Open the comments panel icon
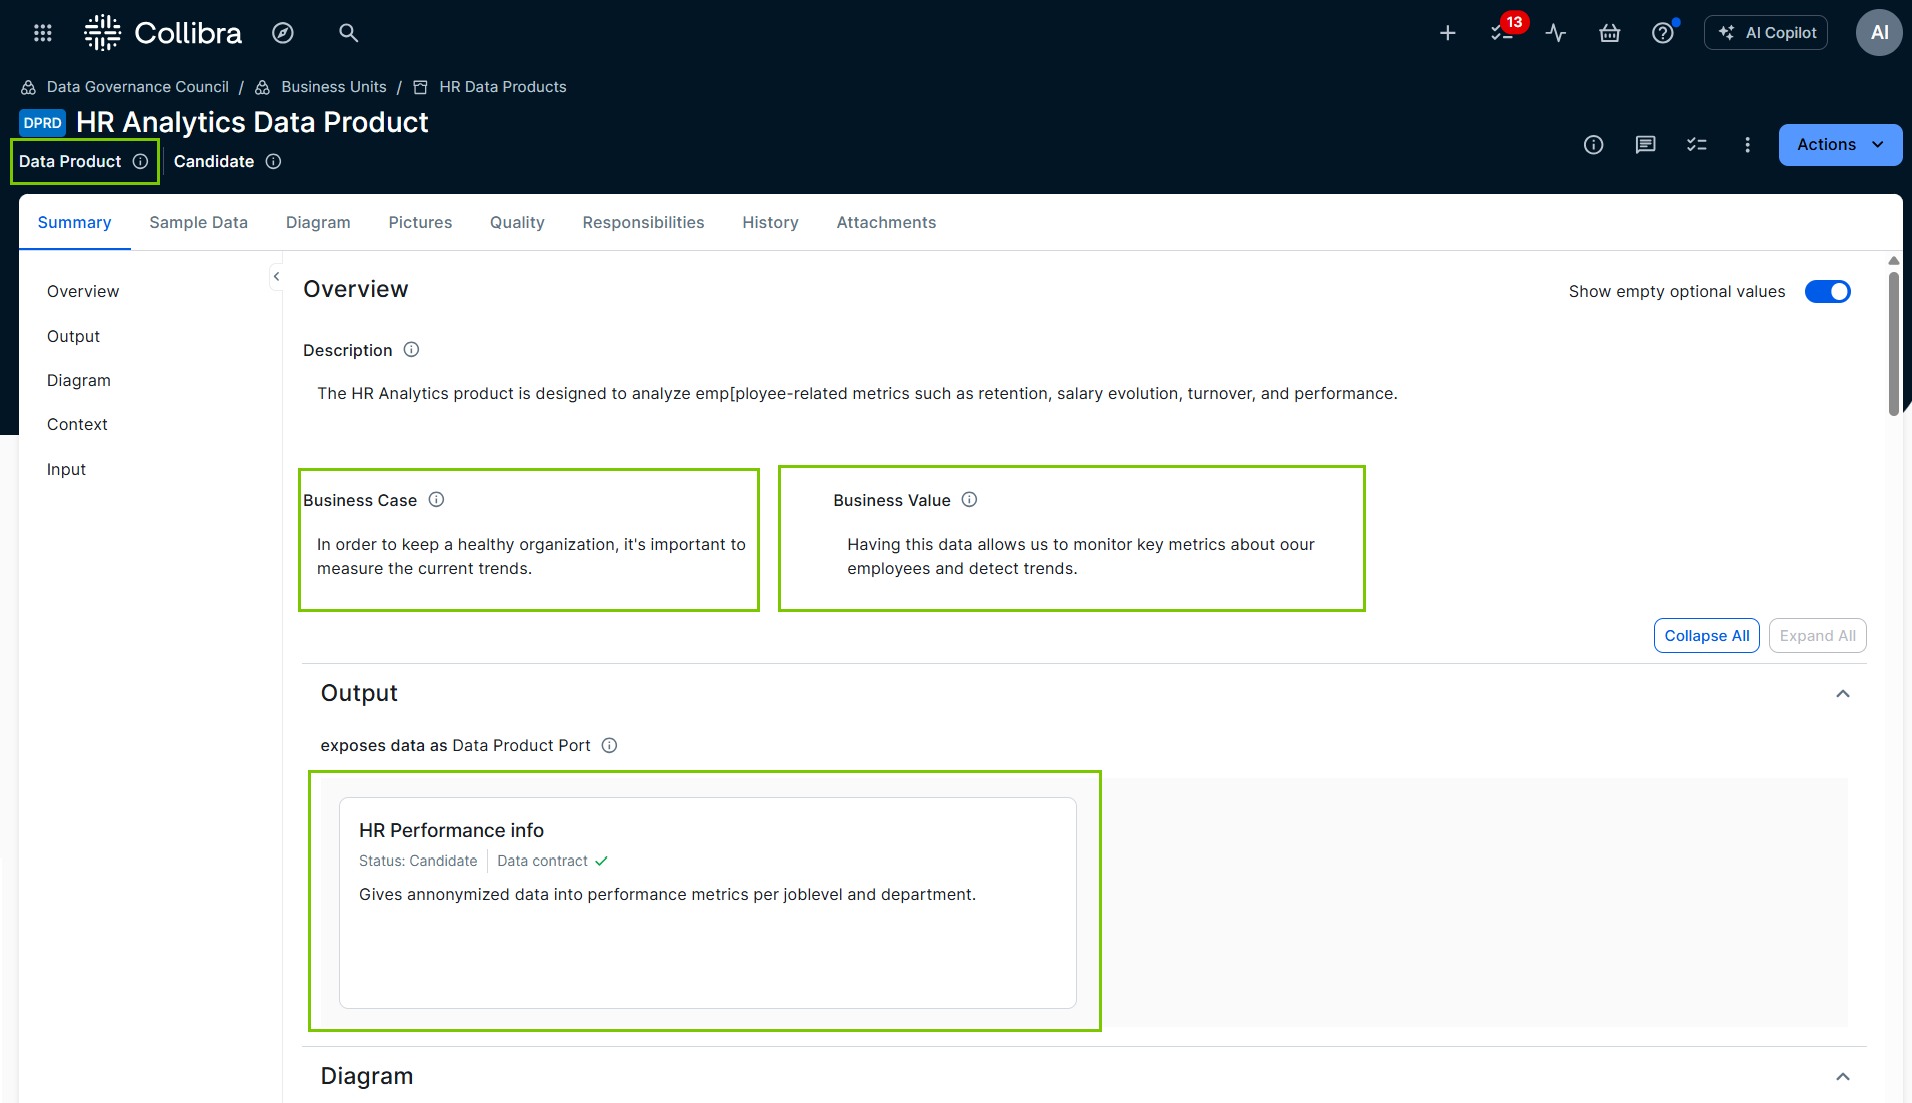This screenshot has height=1103, width=1912. [x=1645, y=145]
